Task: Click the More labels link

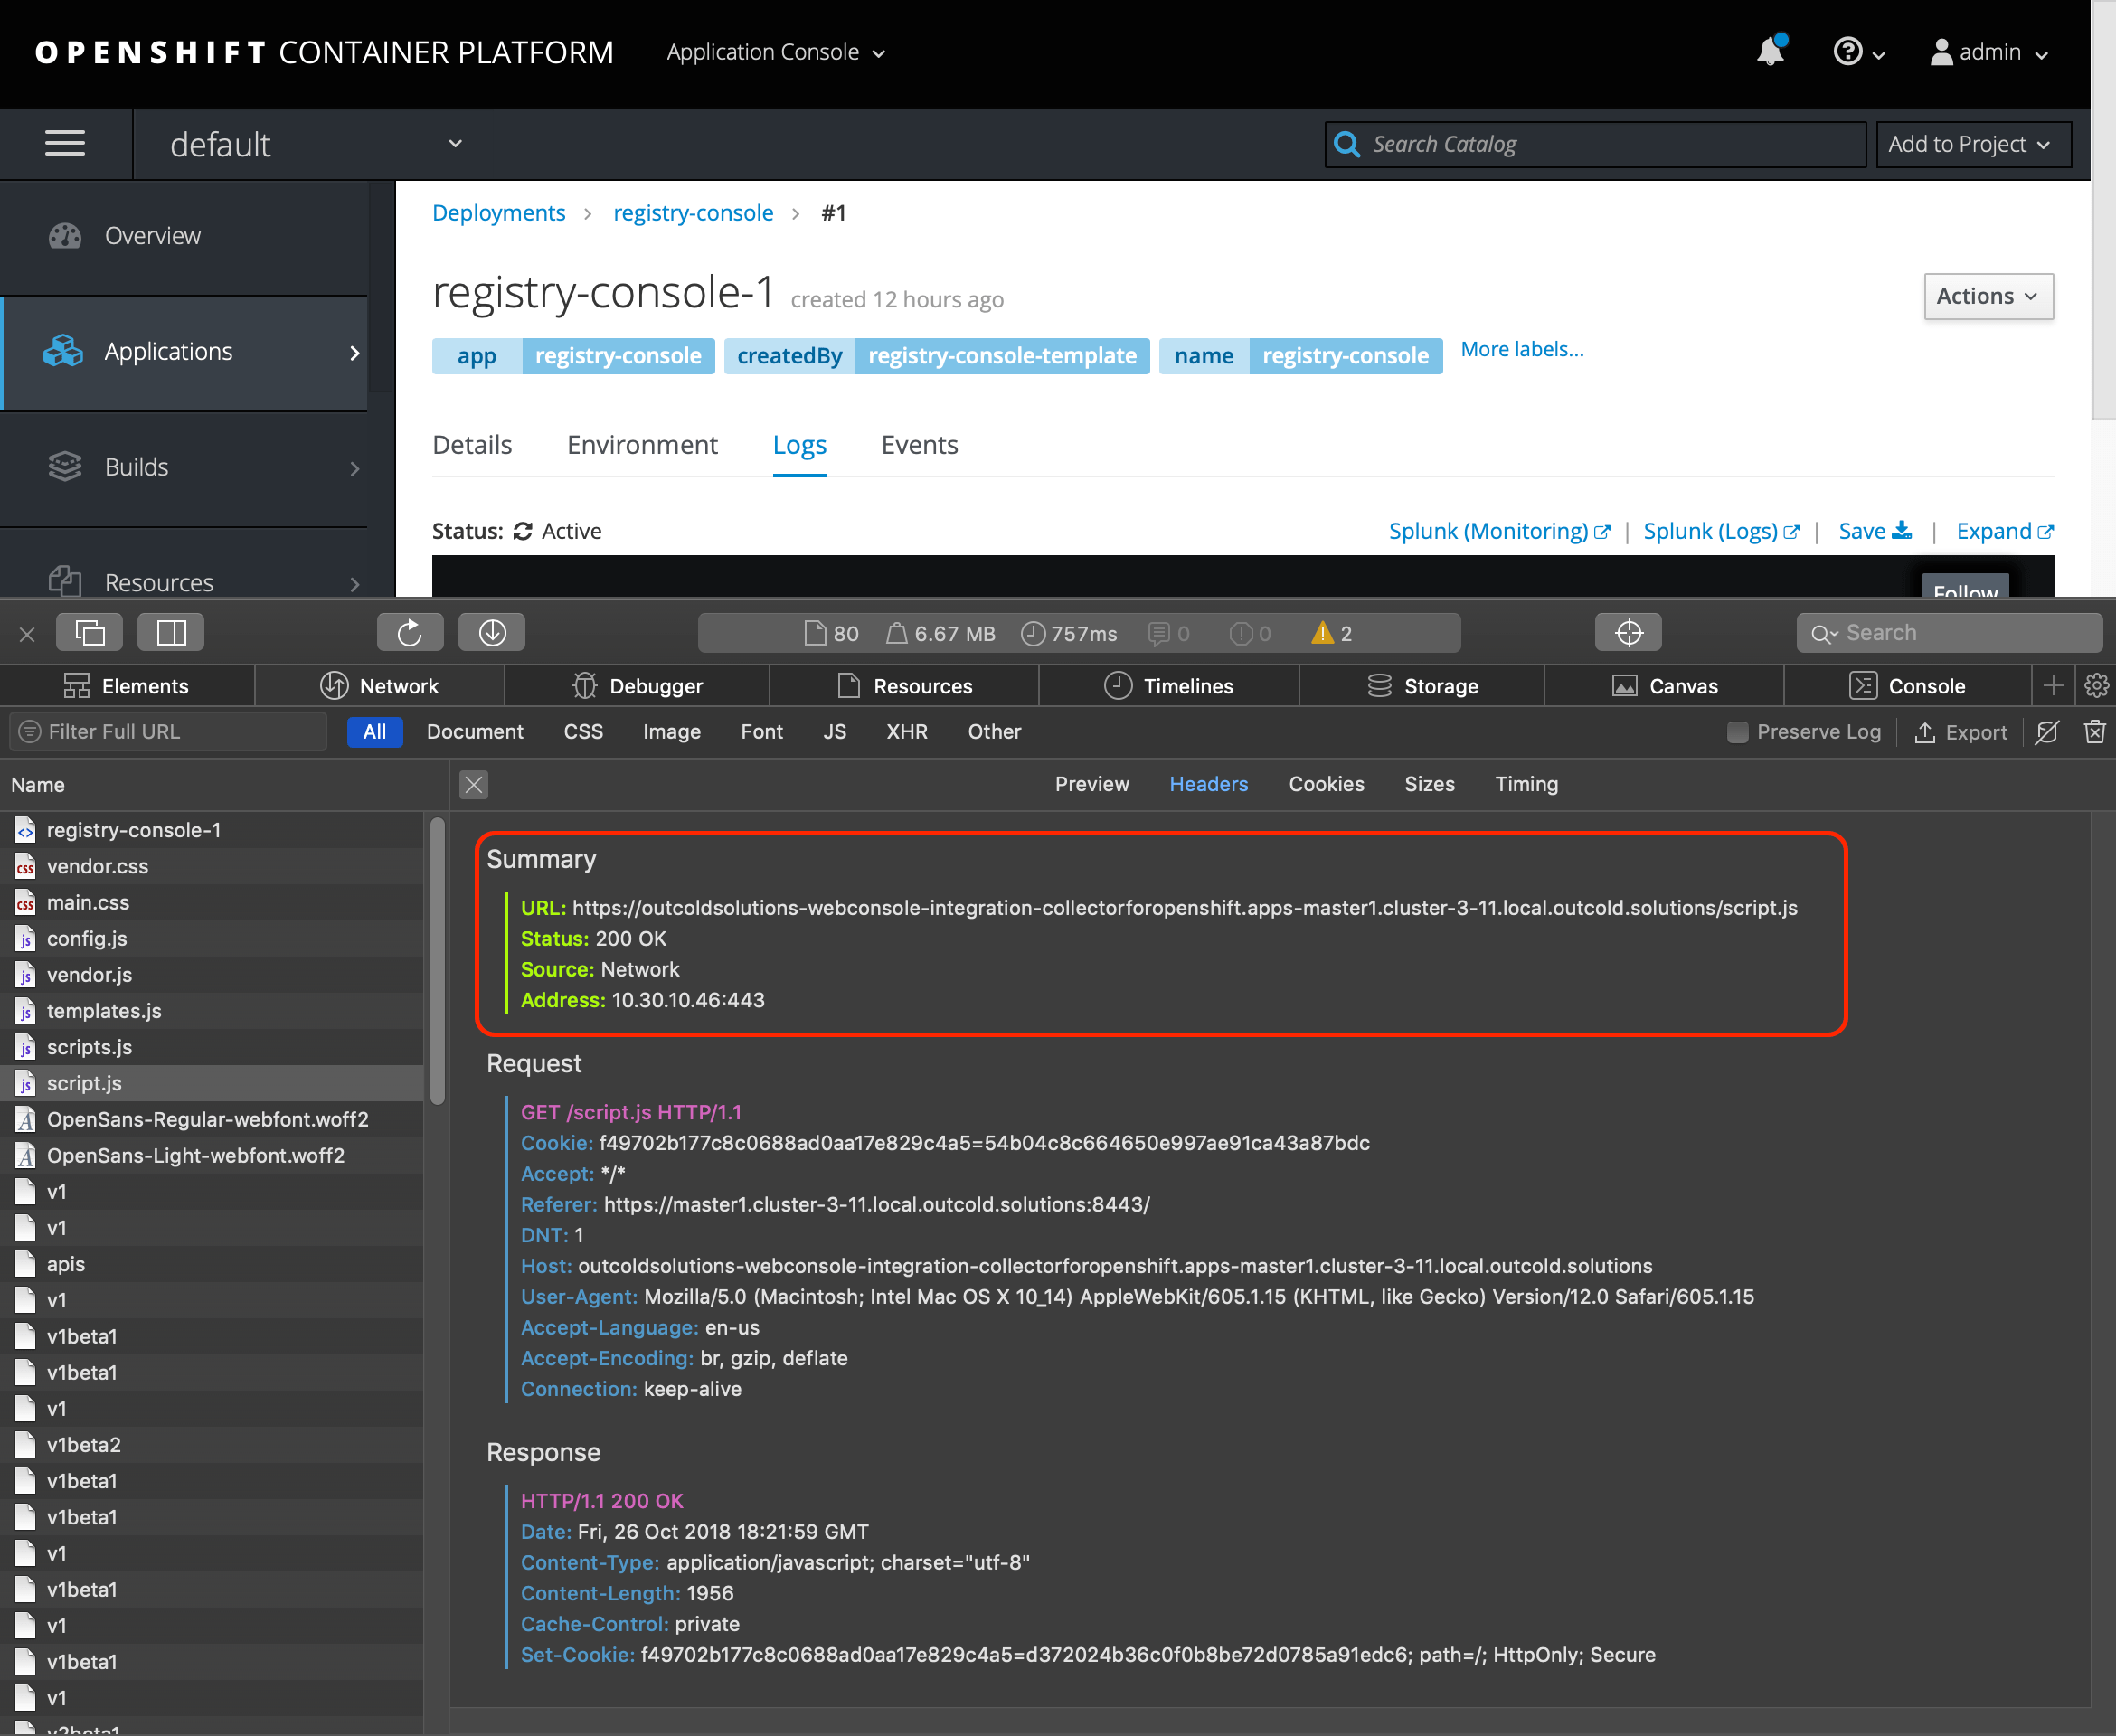Action: pos(1521,349)
